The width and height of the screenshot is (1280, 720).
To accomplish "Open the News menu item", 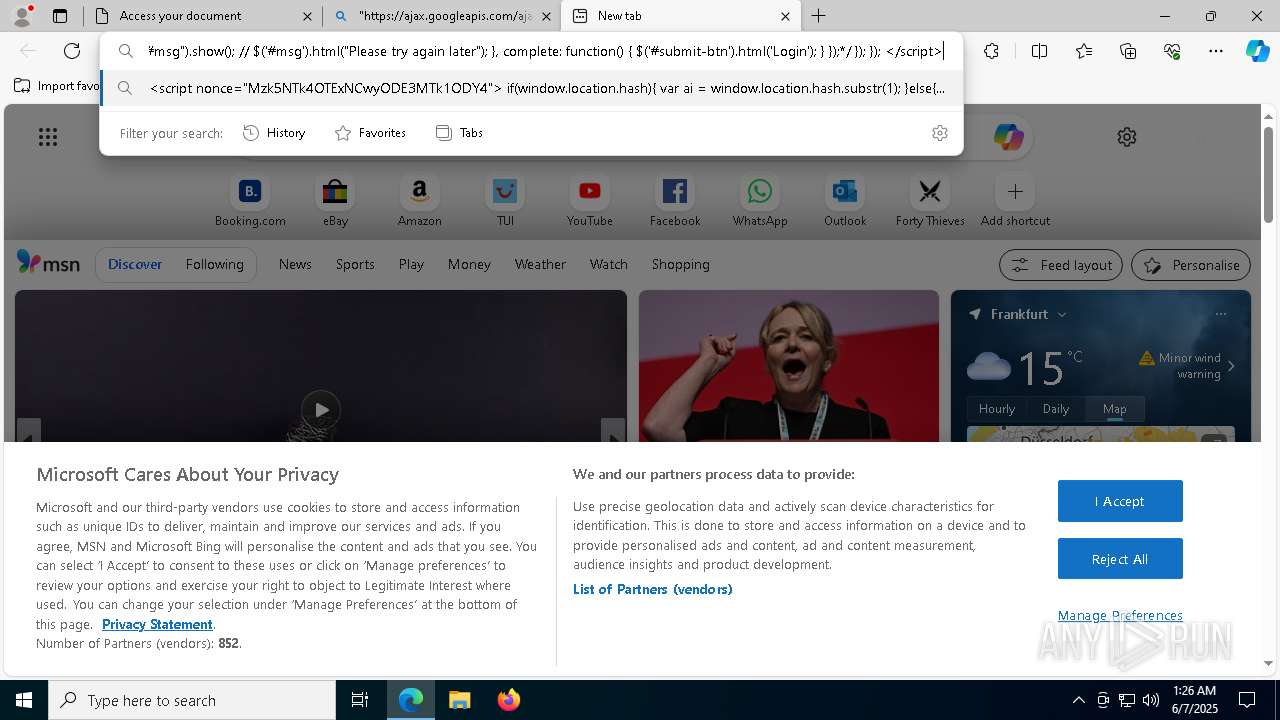I will (295, 264).
